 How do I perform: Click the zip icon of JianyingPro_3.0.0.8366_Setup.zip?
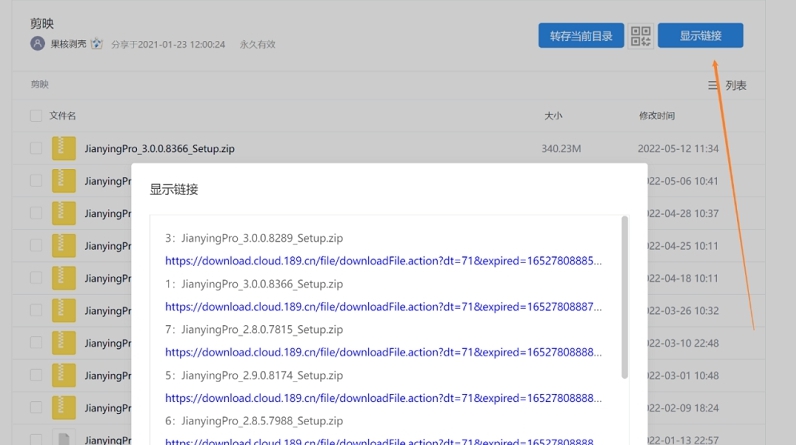pos(63,148)
